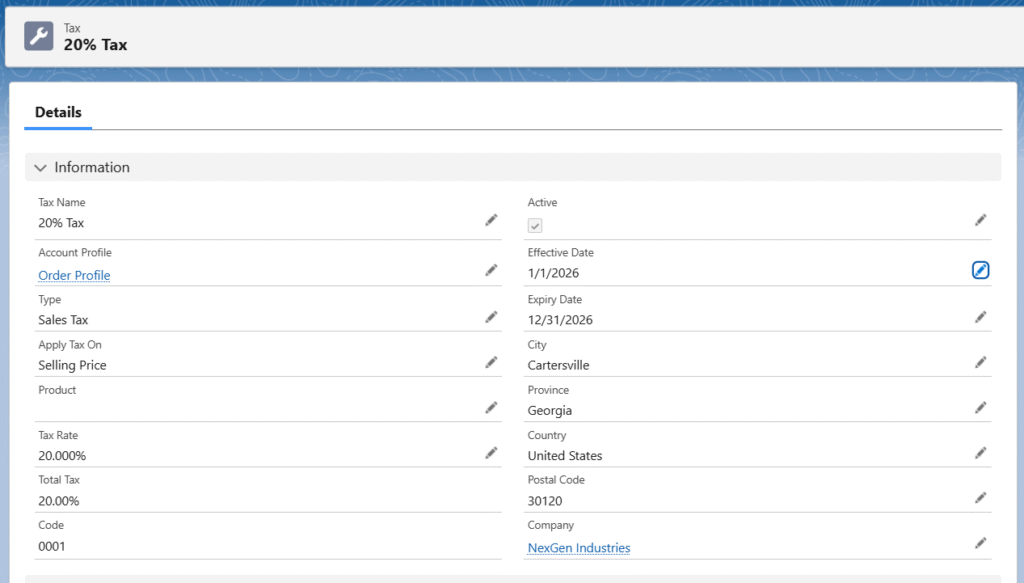The image size is (1024, 583).
Task: Click the Tax wrench icon in header
Action: tap(39, 36)
